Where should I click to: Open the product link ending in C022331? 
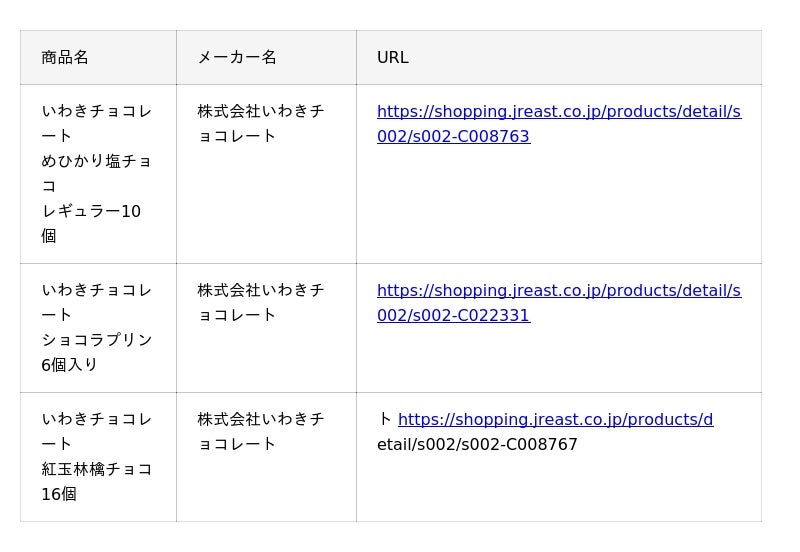point(558,291)
